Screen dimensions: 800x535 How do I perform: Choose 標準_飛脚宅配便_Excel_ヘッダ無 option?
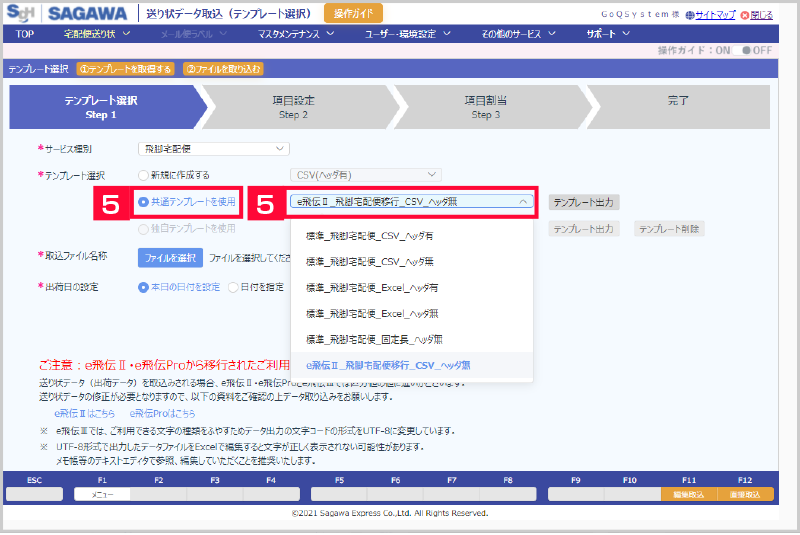(x=412, y=314)
